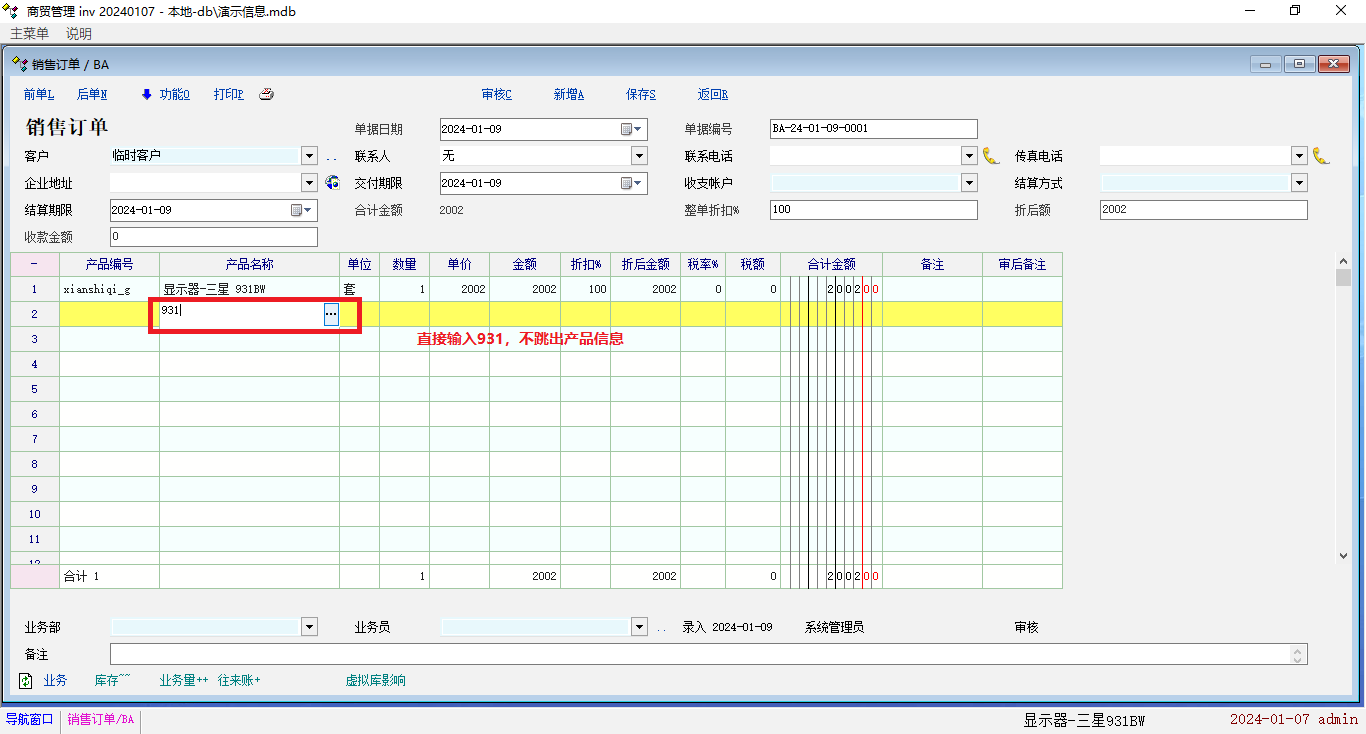Expand the 客户 dropdown list
This screenshot has width=1366, height=734.
[309, 156]
